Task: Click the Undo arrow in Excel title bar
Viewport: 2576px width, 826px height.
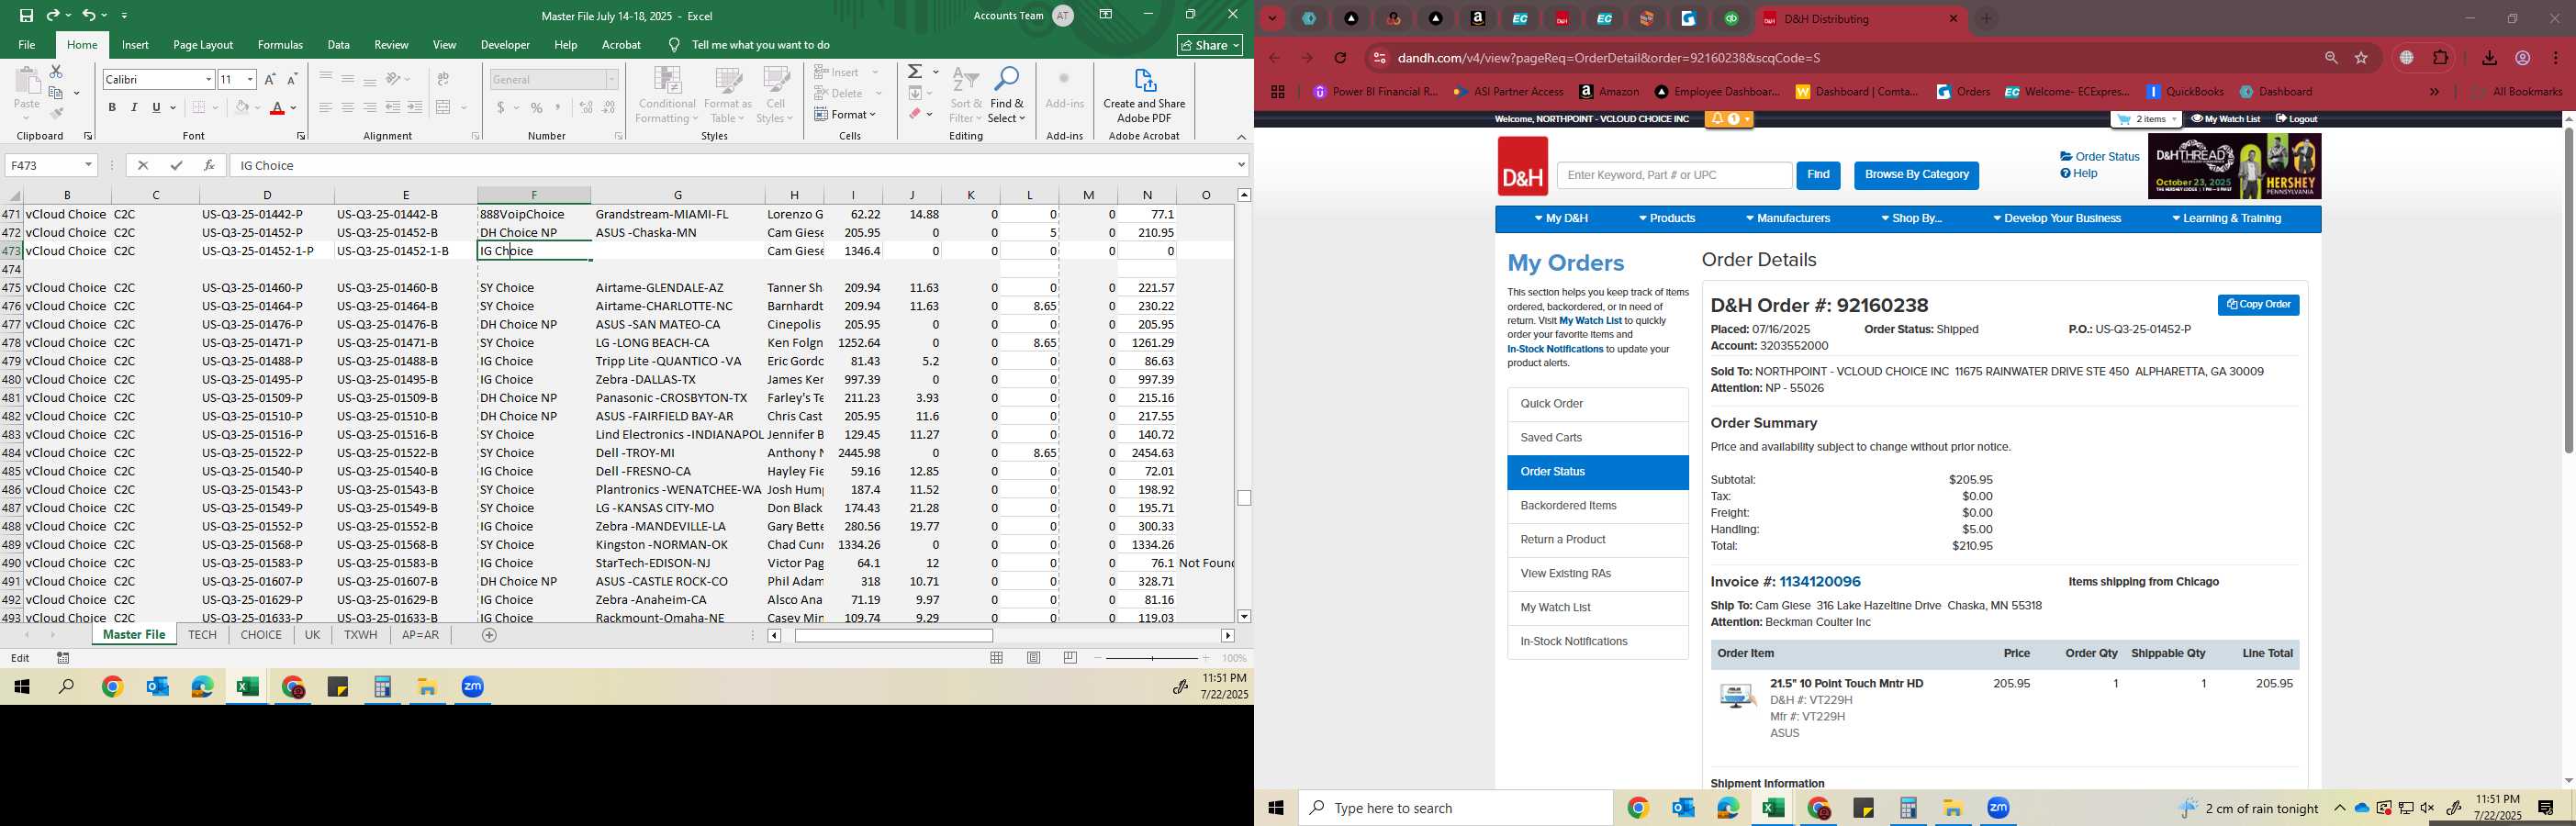Action: point(88,15)
